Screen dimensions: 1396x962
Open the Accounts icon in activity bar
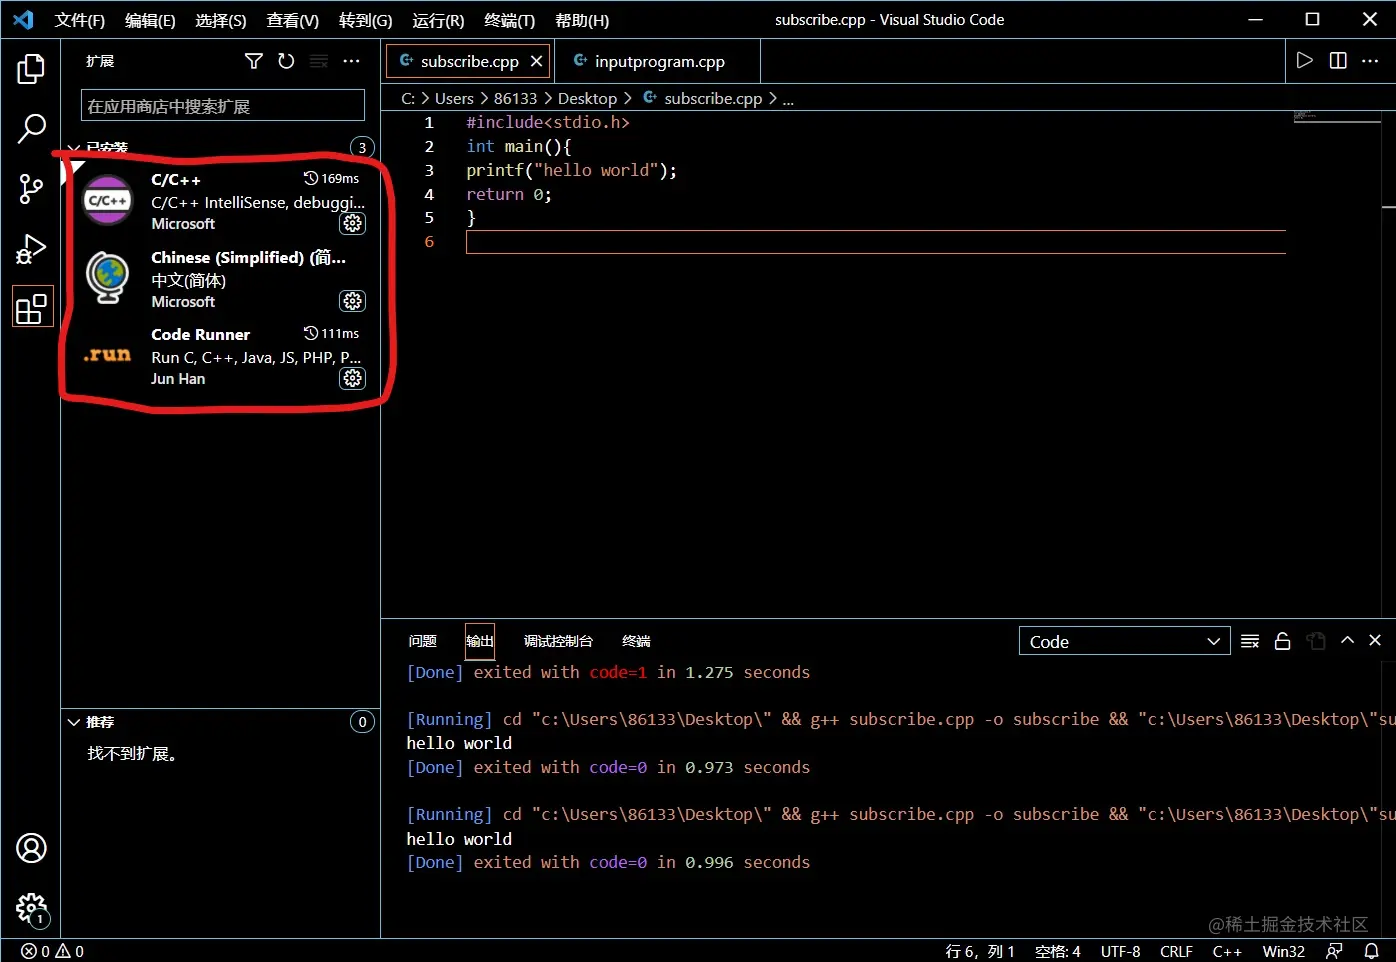coord(31,848)
